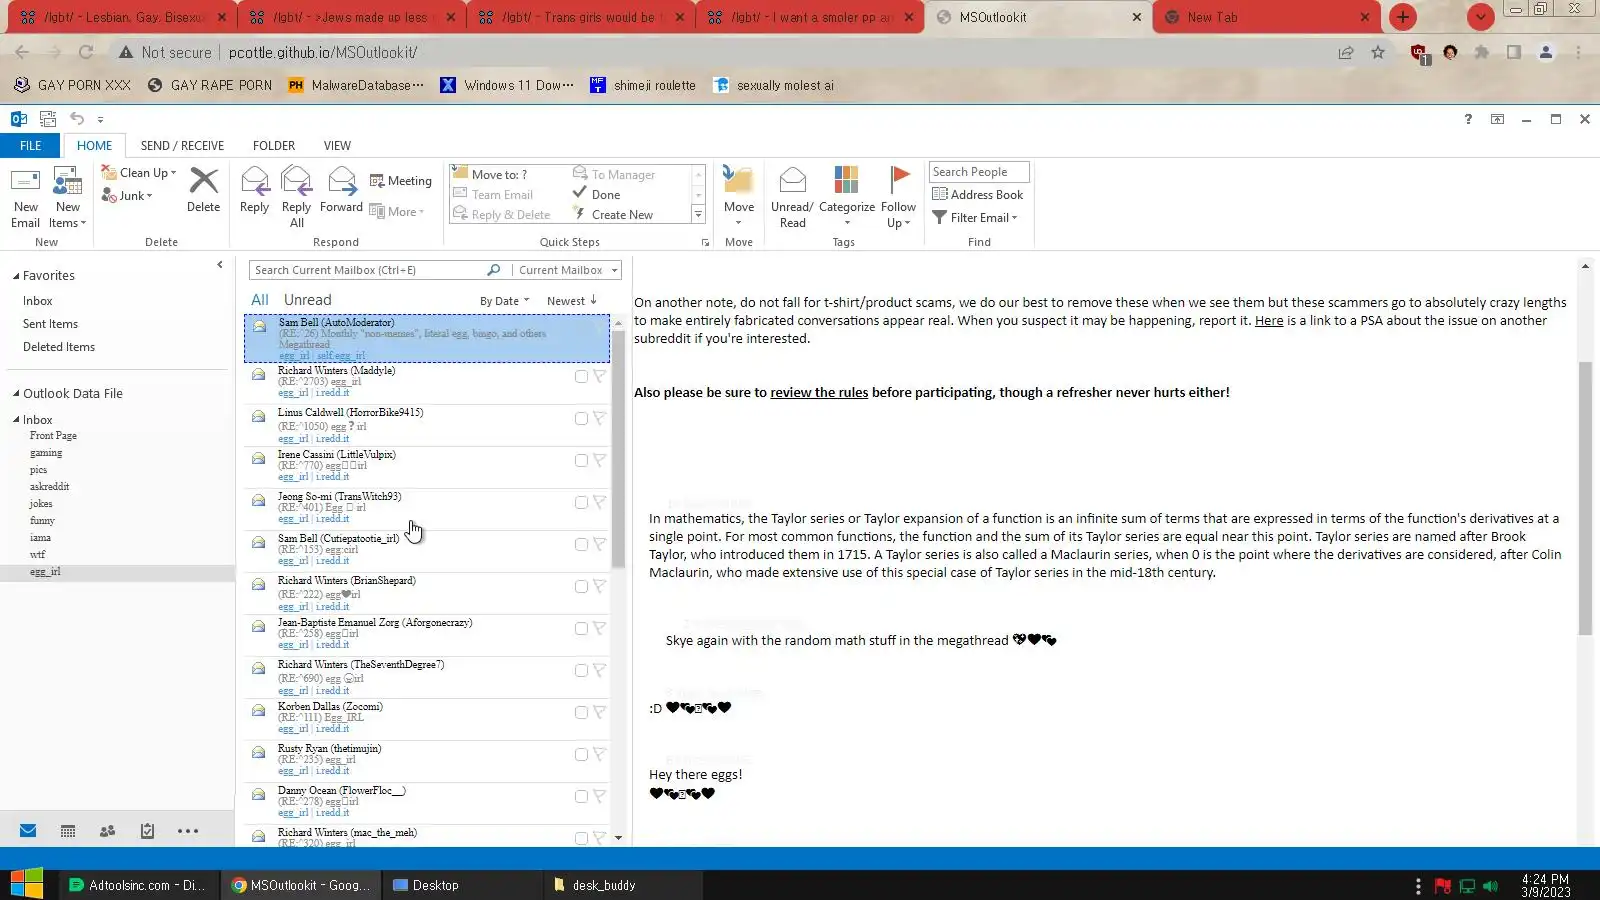Open a new browser tab with plus button
This screenshot has width=1600, height=900.
[x=1403, y=17]
